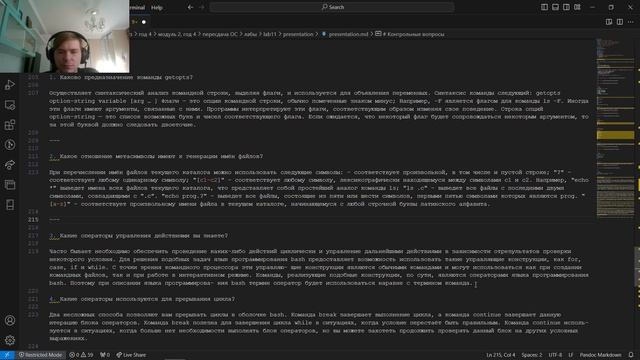
Task: Open the editor More Actions ellipsis
Action: pos(631,22)
